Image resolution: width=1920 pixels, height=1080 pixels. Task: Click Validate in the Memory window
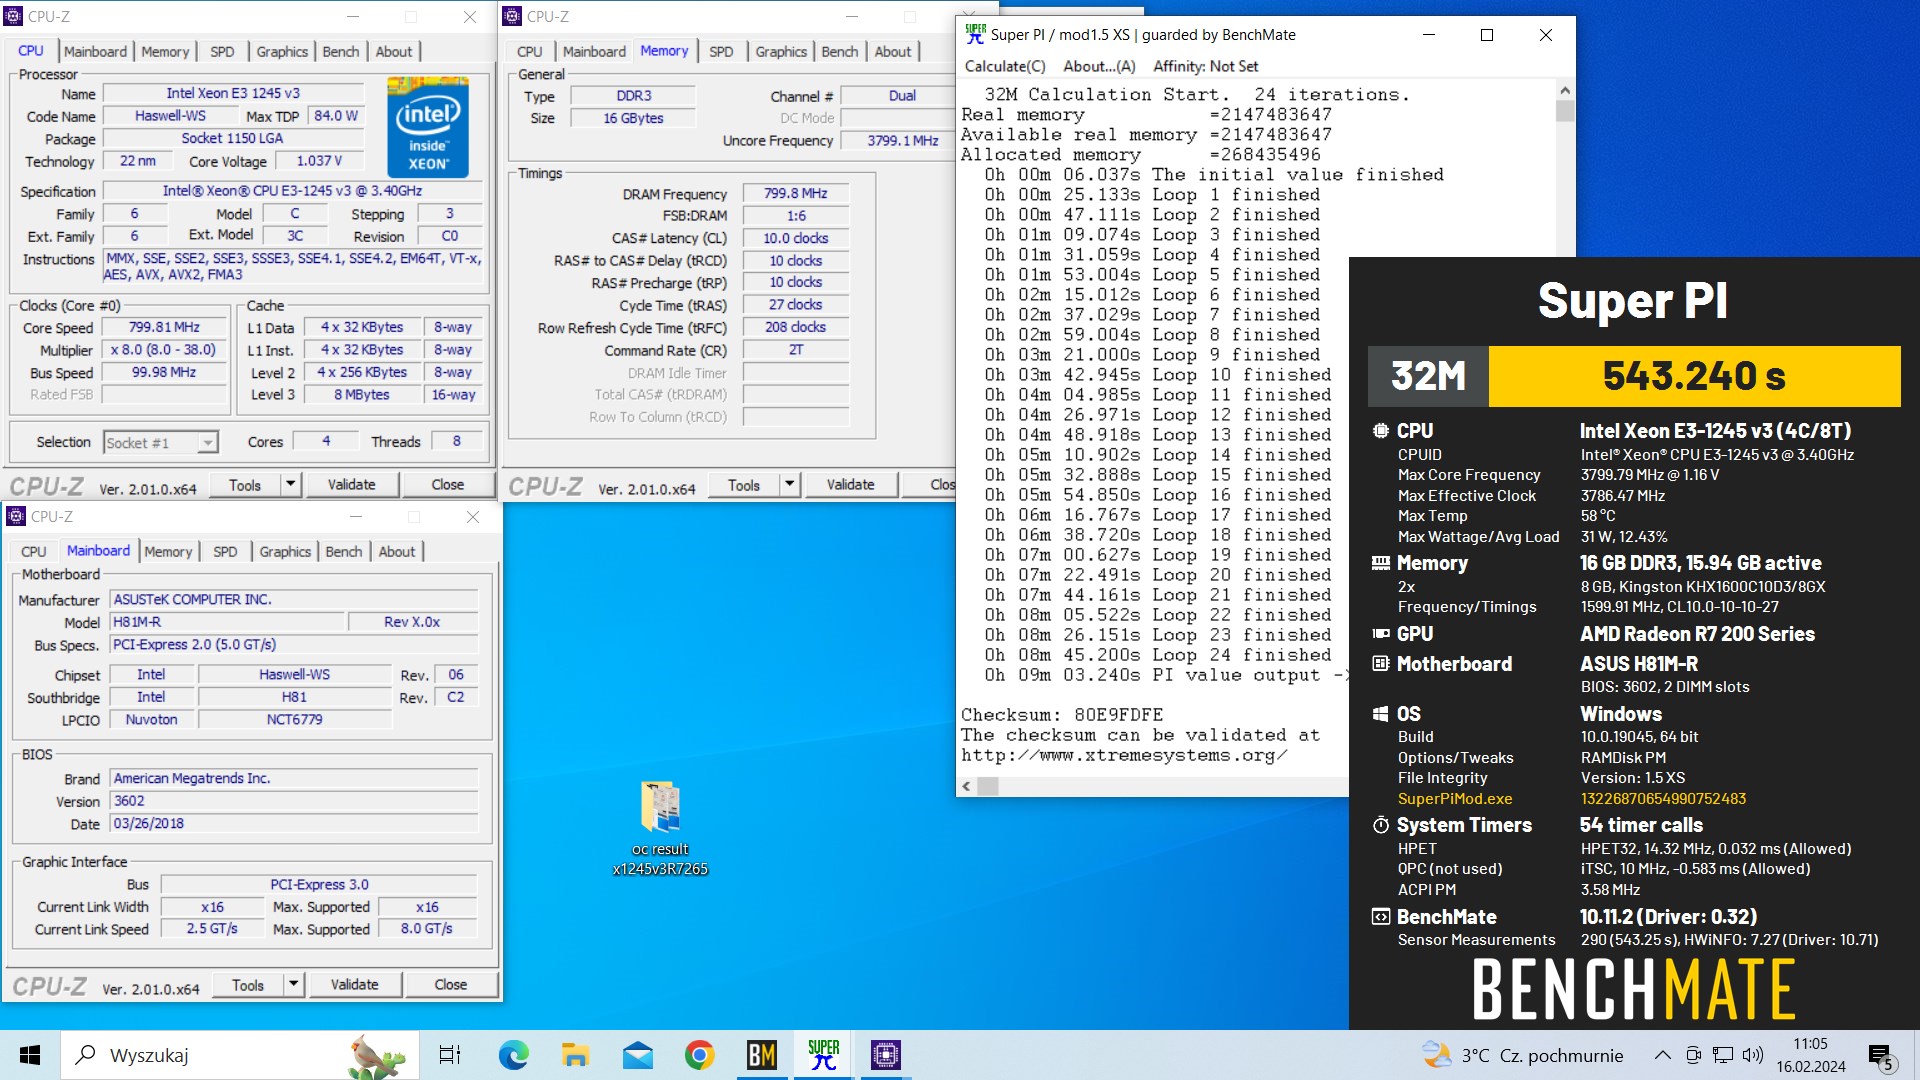851,484
